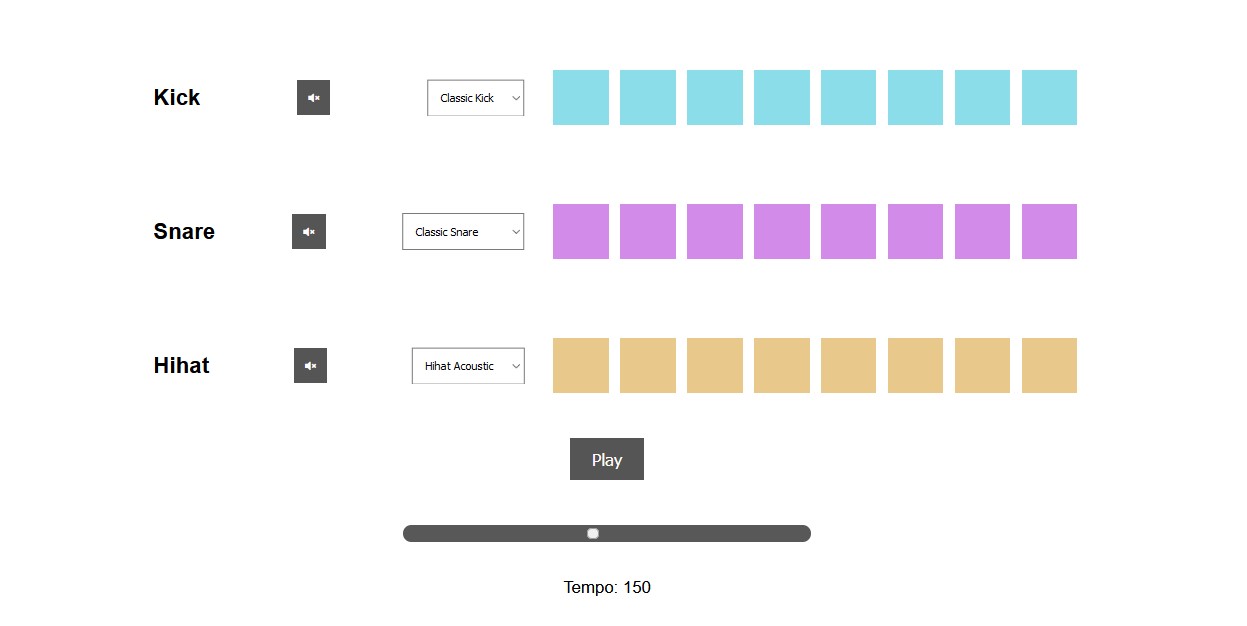The width and height of the screenshot is (1247, 626).
Task: Mute the Hihat track speaker icon
Action: pyautogui.click(x=310, y=366)
